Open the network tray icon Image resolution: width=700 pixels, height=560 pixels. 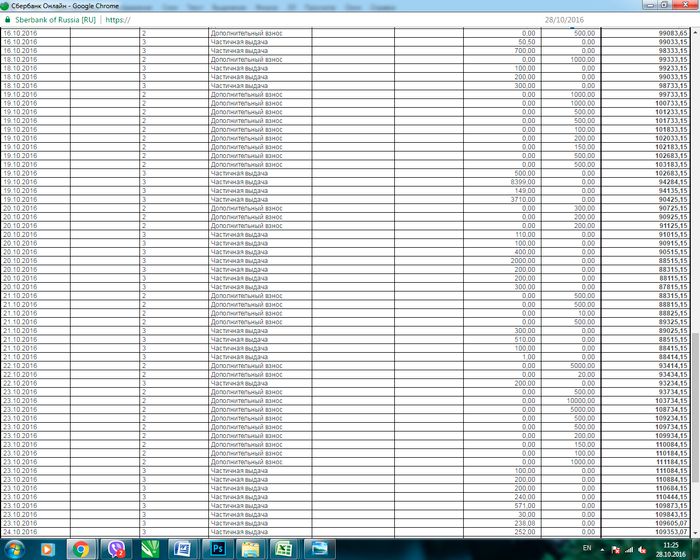coord(629,549)
